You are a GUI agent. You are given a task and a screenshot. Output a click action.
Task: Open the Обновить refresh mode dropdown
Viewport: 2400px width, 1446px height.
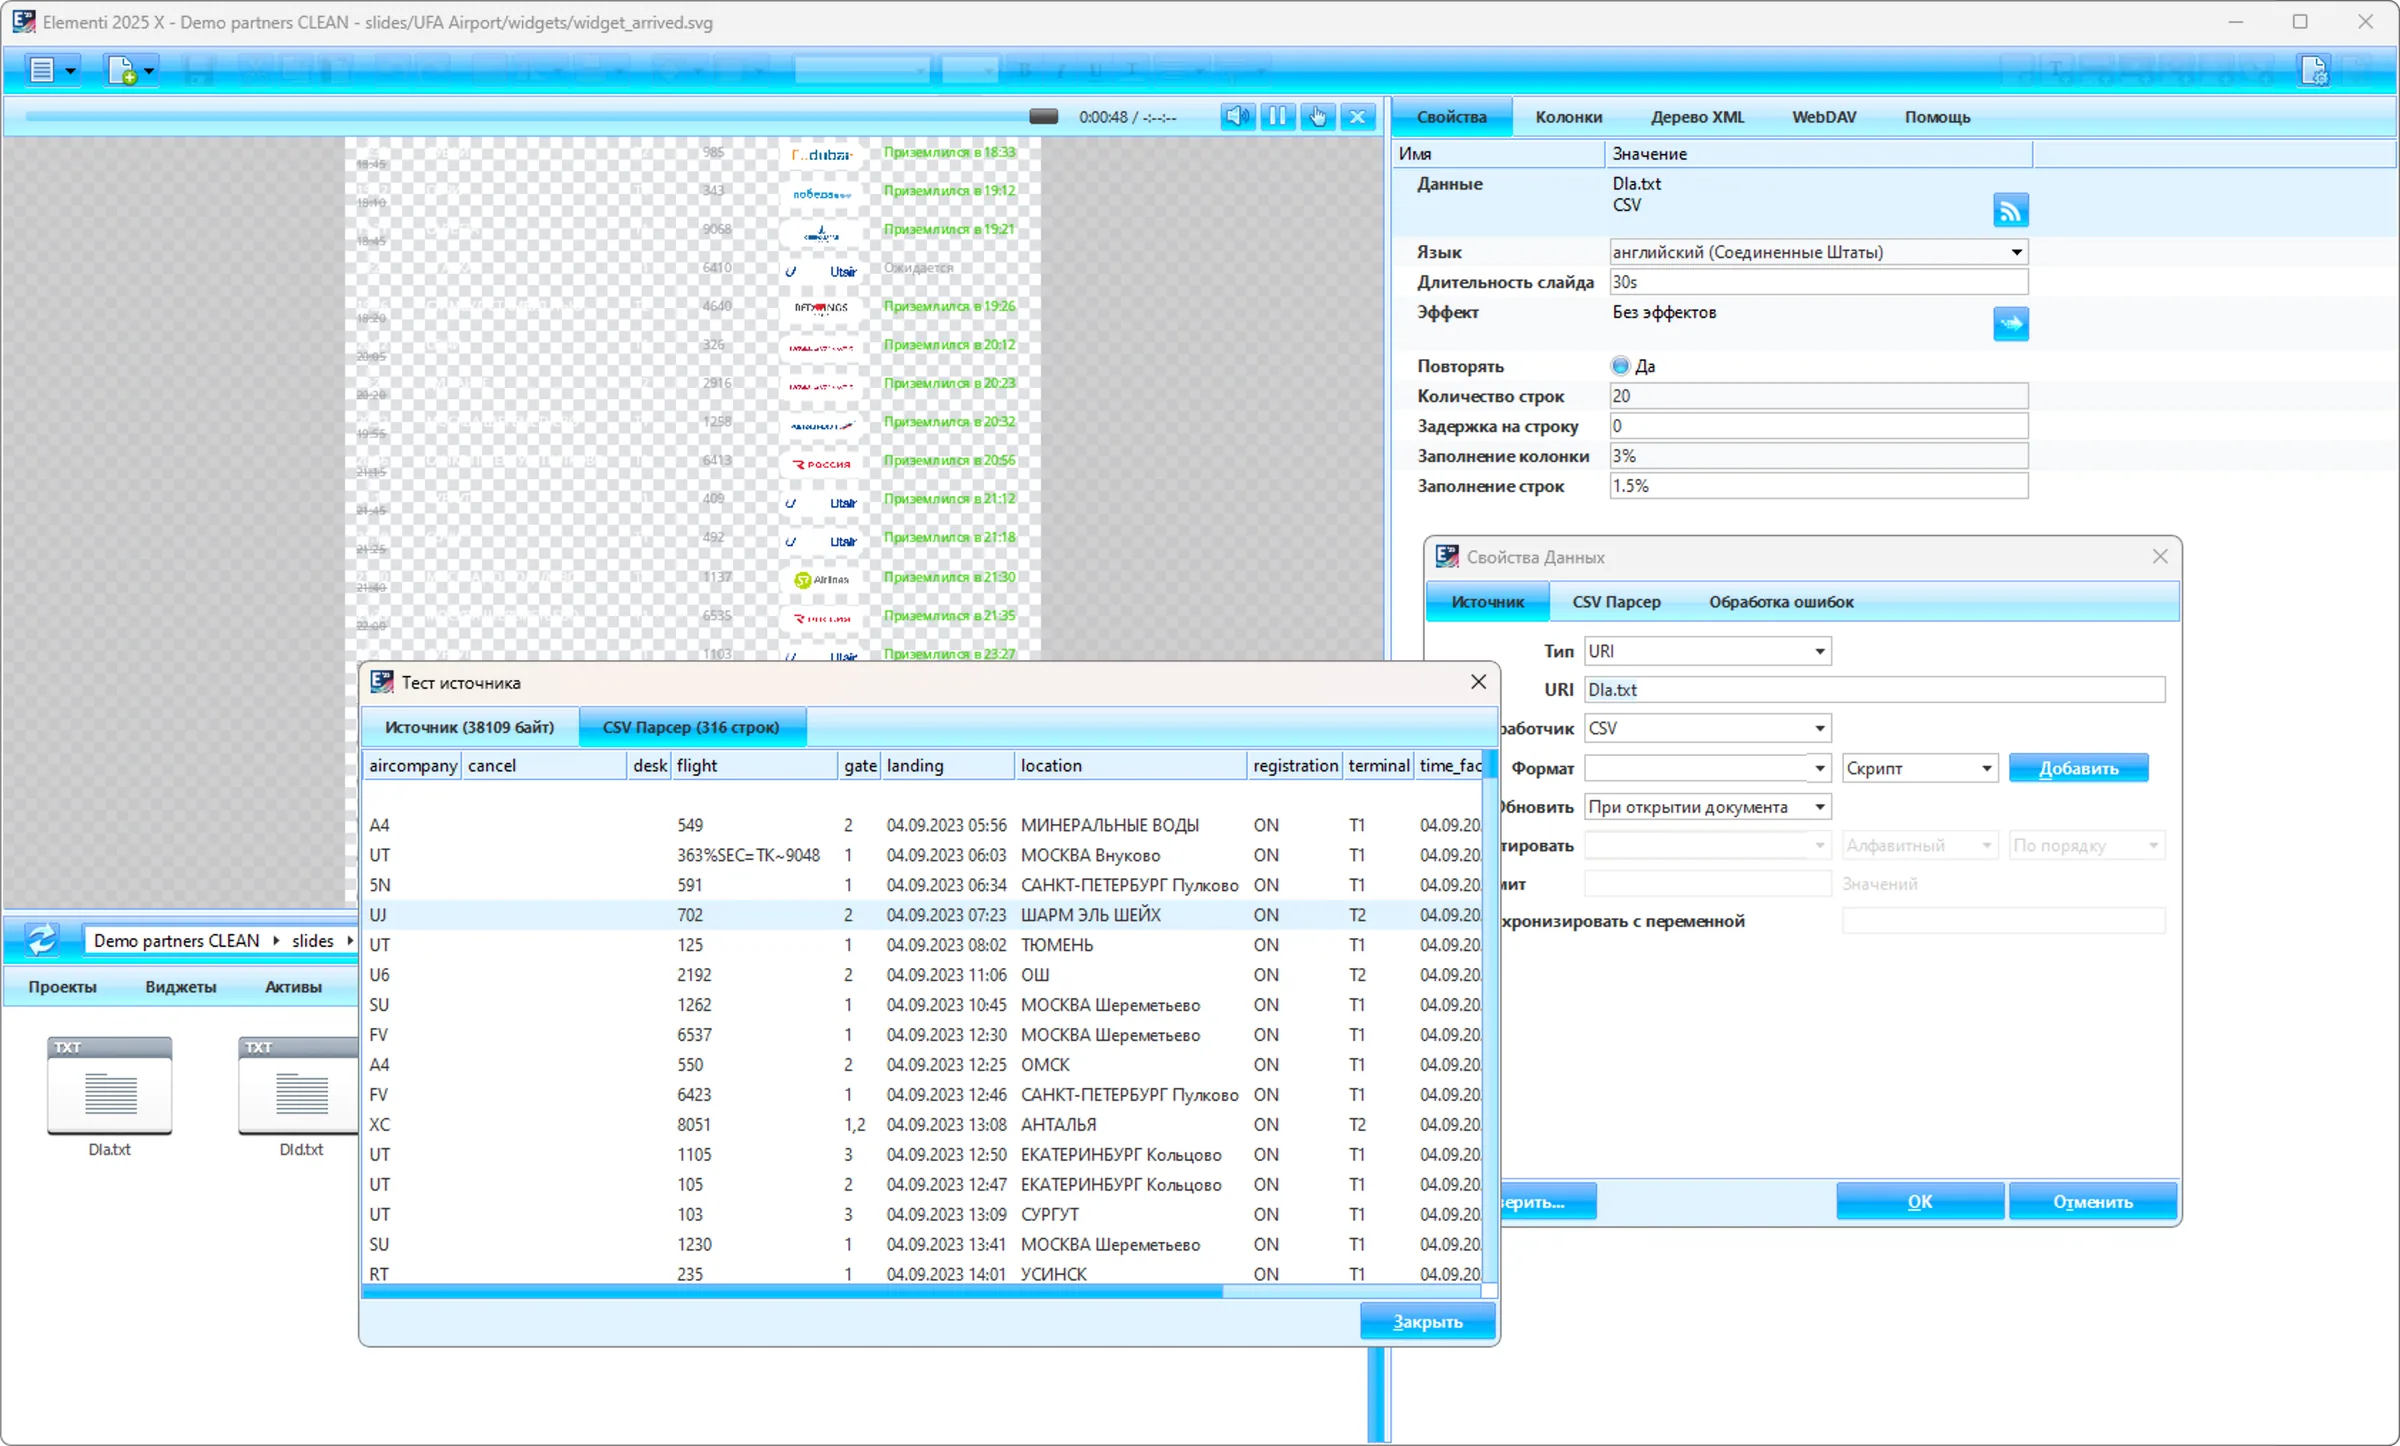[x=1819, y=807]
